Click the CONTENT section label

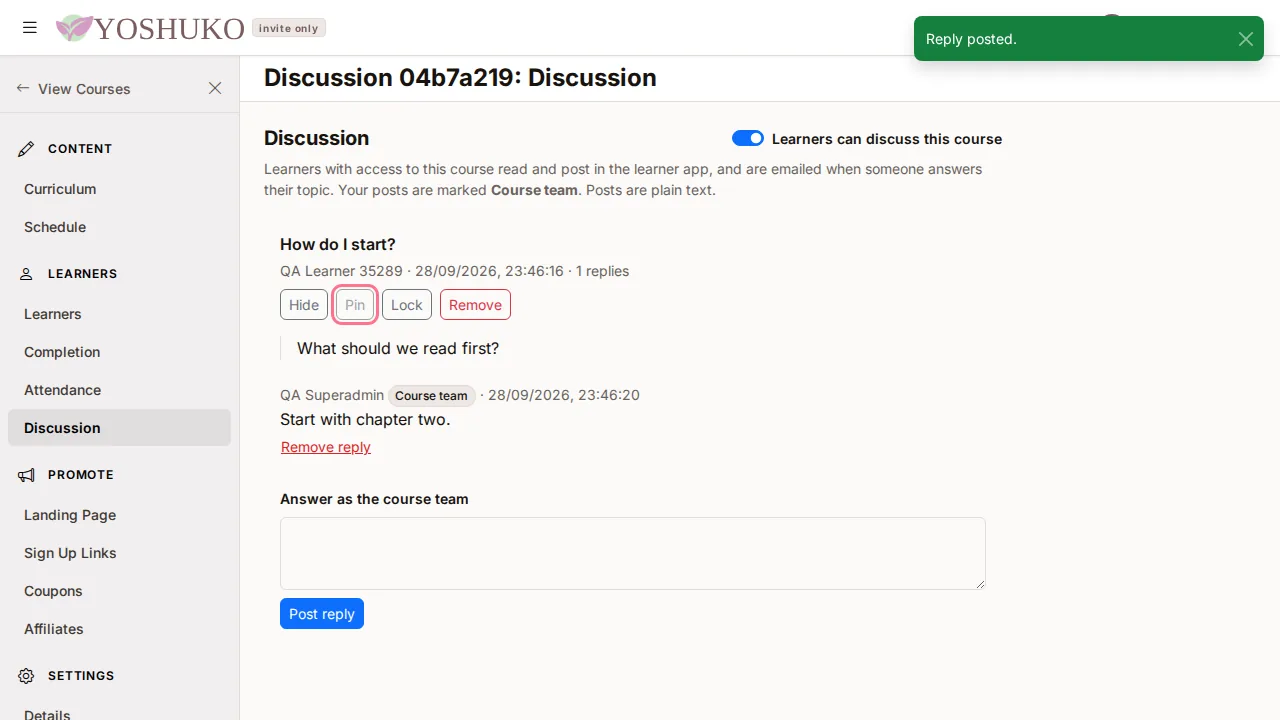80,149
